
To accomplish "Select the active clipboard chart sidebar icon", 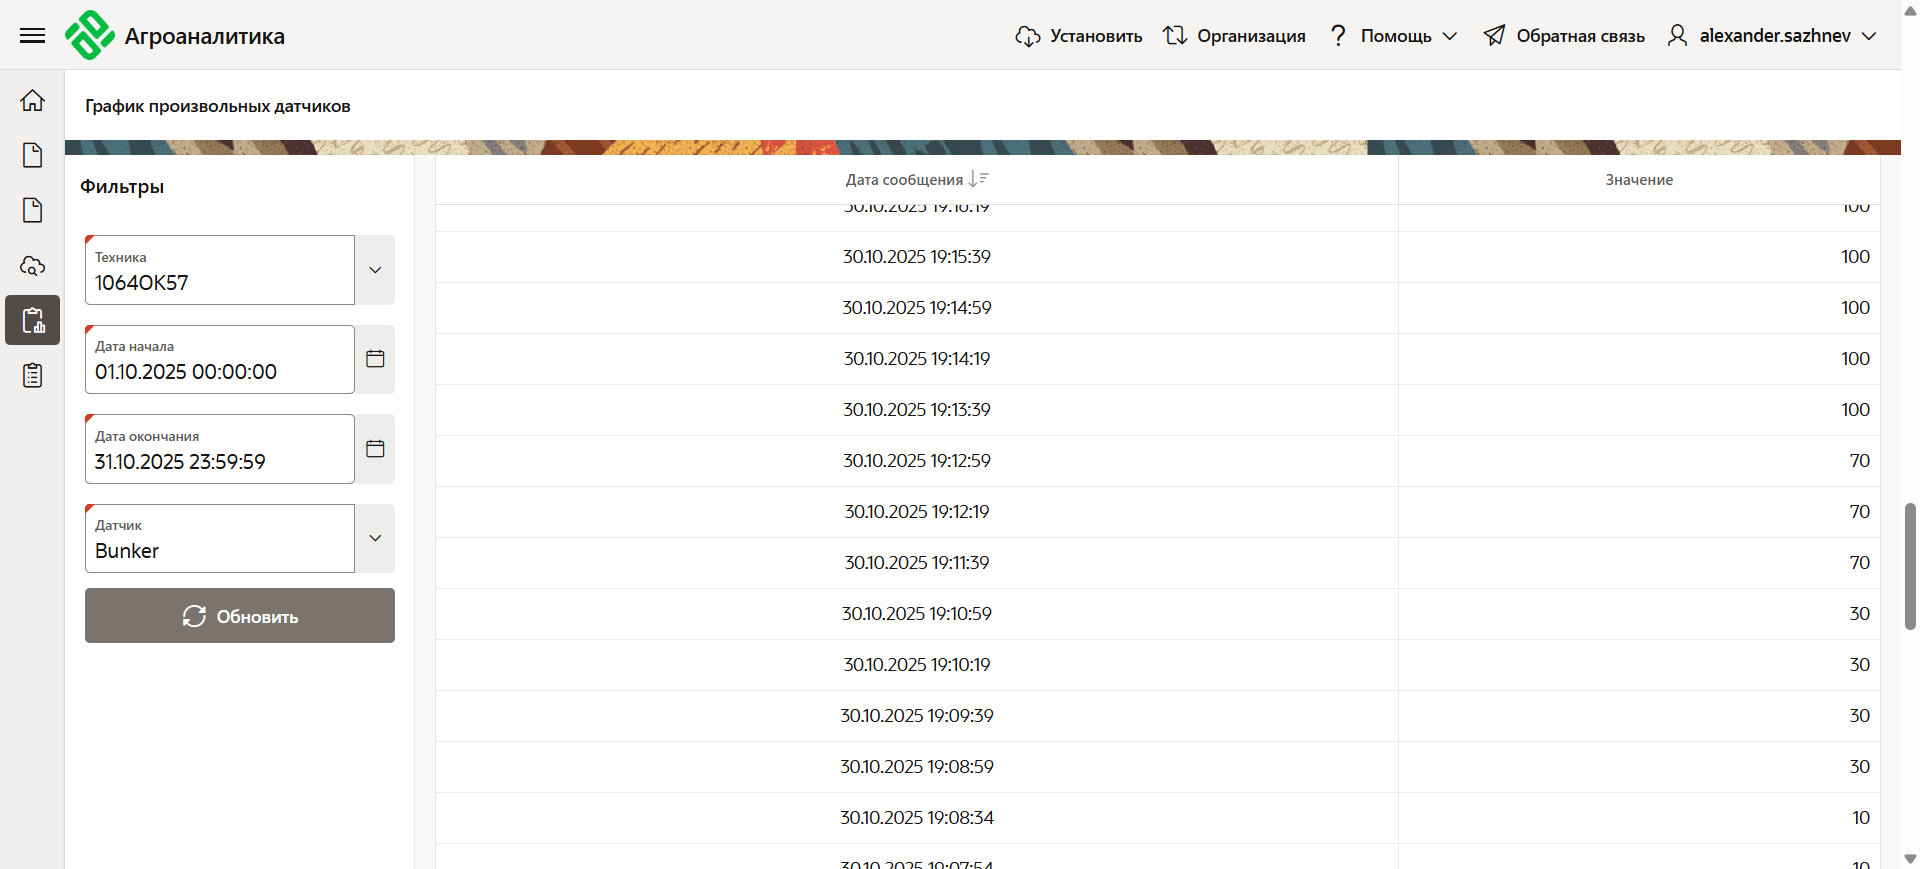I will click(32, 320).
